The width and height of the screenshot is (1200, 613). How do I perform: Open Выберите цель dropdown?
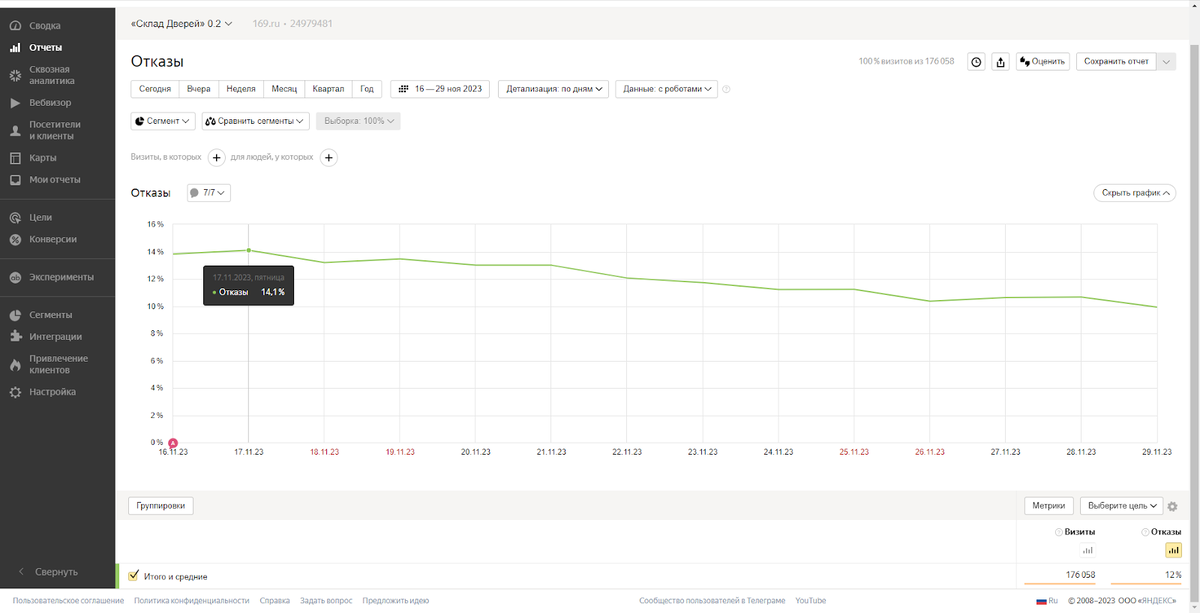tap(1122, 506)
